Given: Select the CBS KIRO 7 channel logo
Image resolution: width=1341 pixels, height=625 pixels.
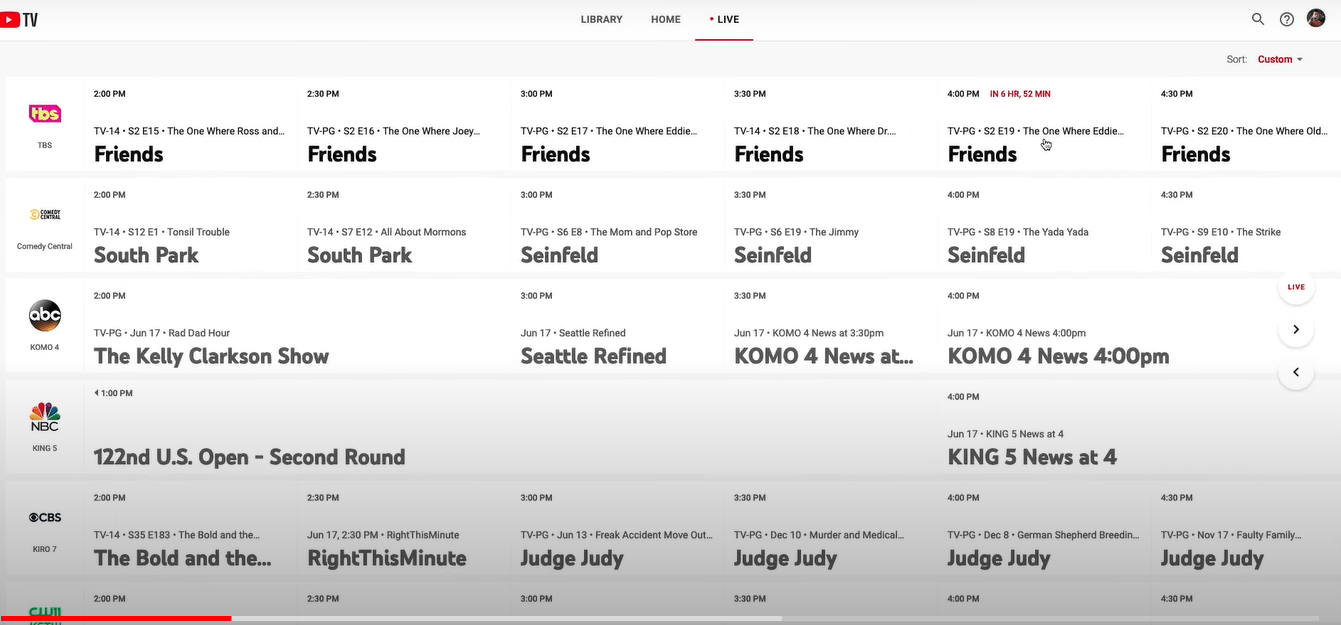Looking at the screenshot, I should click(x=45, y=517).
